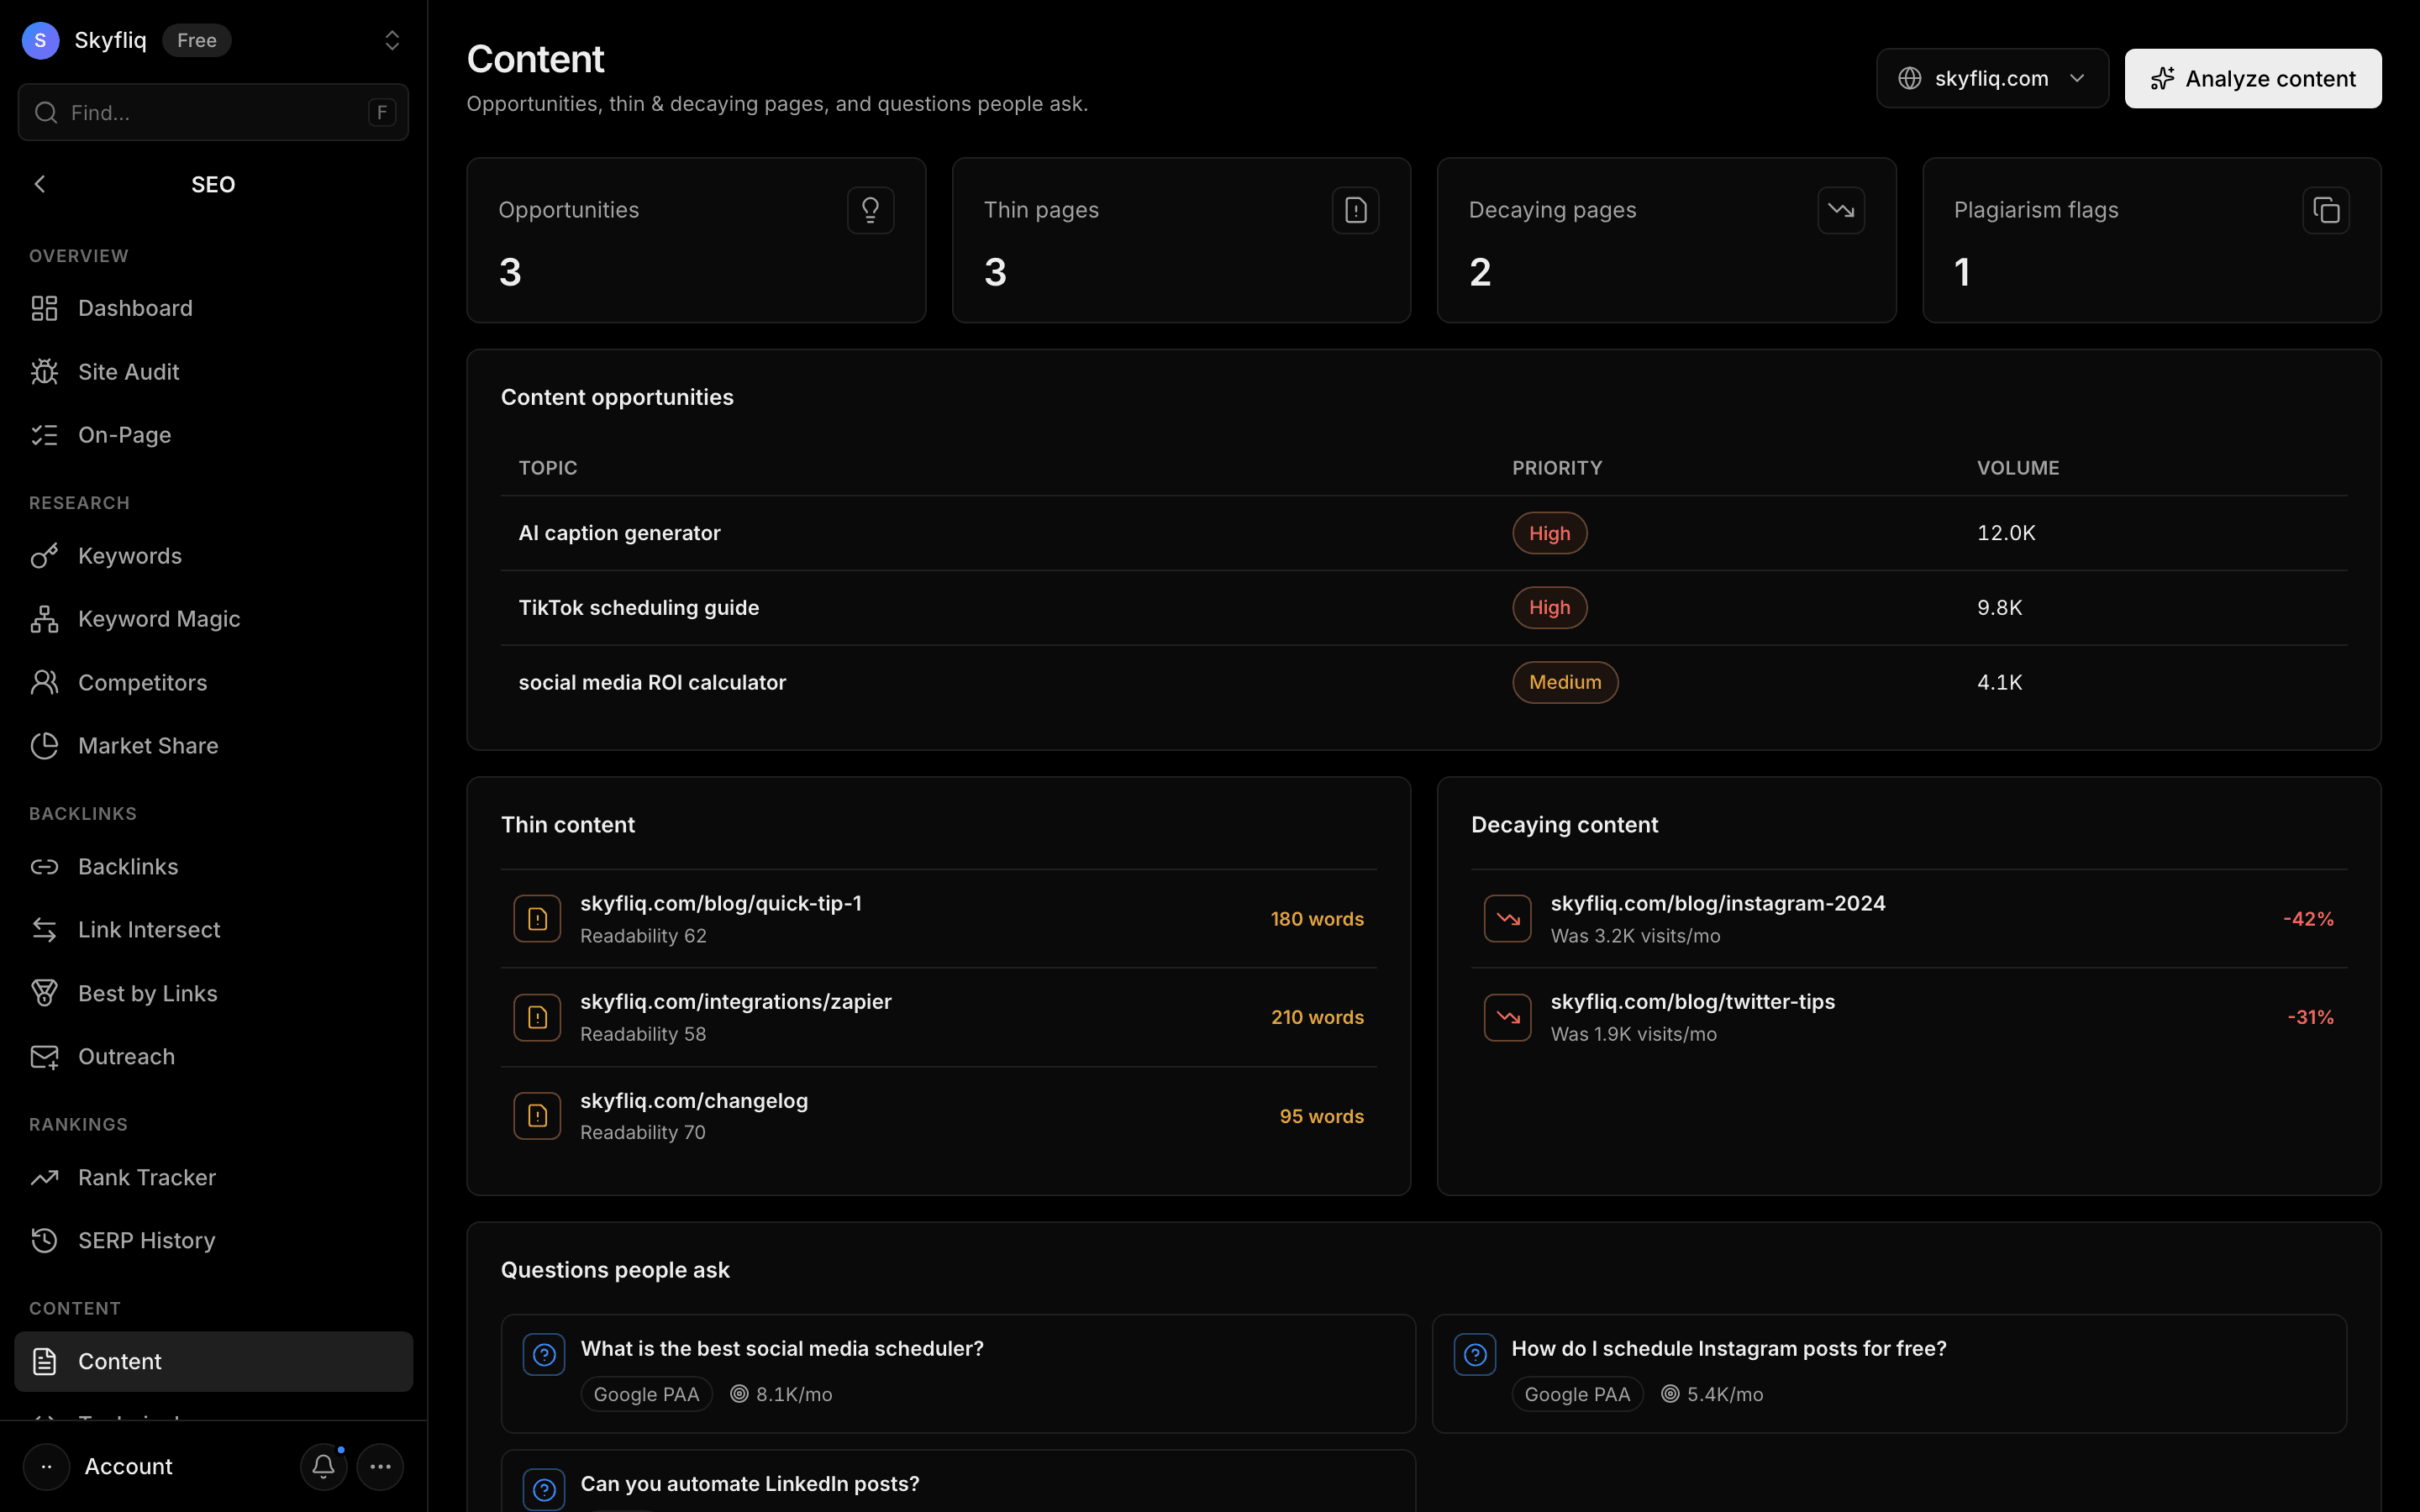Click the Decaying pages trend-down icon
Image resolution: width=2420 pixels, height=1512 pixels.
(1841, 210)
